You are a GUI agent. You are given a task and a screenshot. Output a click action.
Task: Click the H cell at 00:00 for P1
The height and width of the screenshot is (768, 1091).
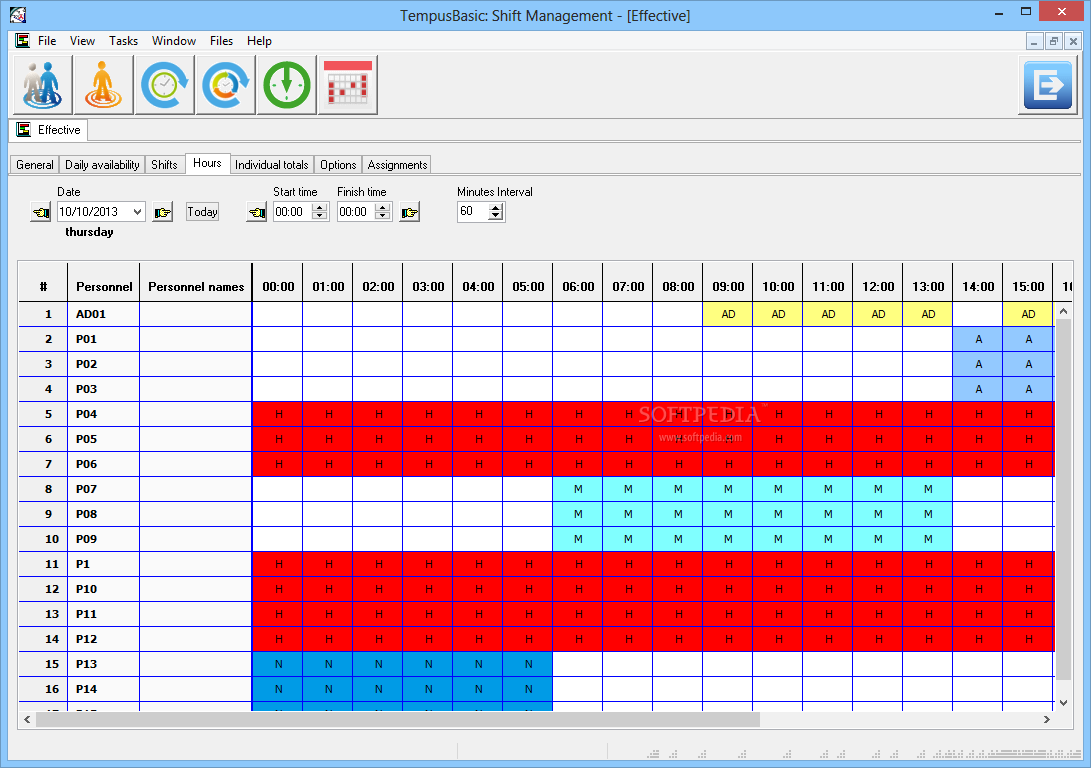click(x=278, y=564)
